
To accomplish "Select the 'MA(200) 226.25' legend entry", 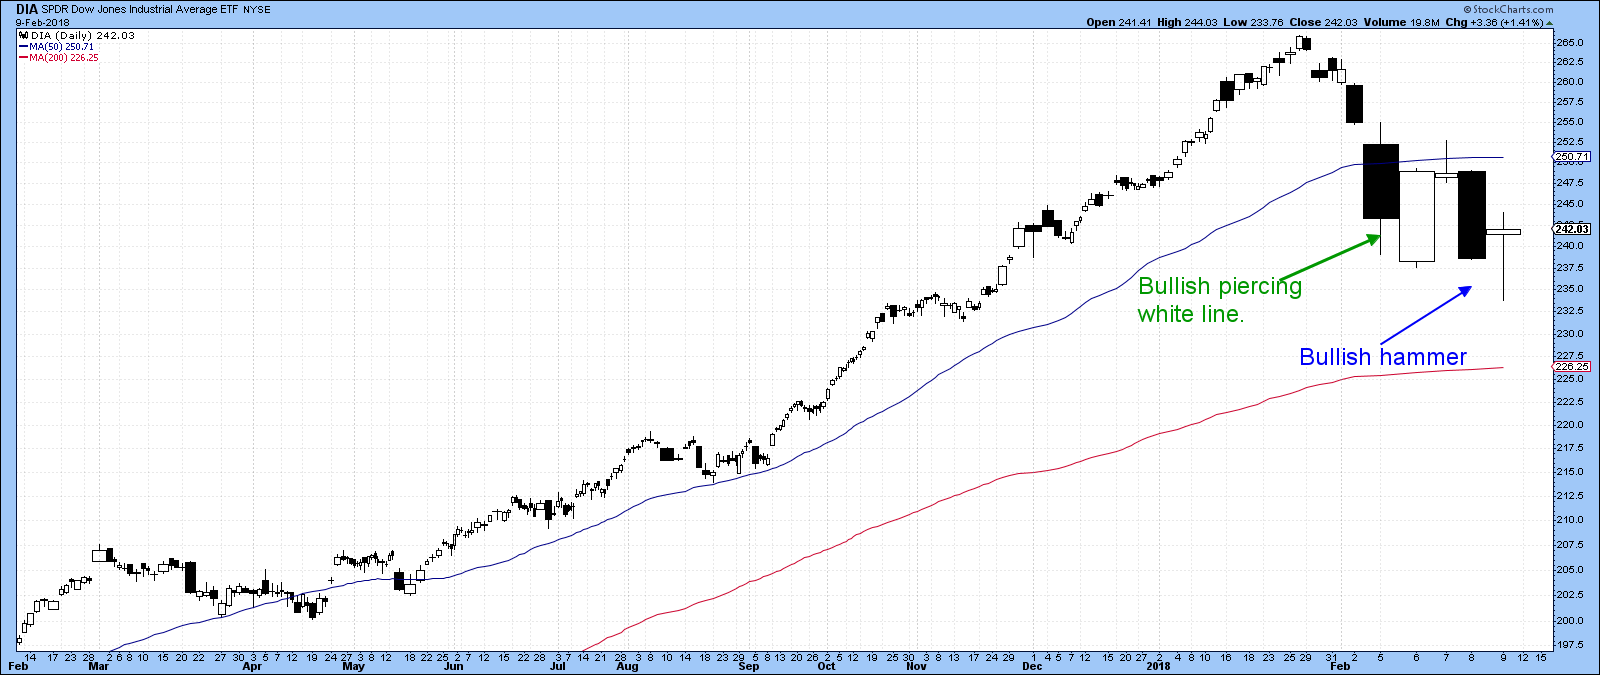I will (x=63, y=58).
